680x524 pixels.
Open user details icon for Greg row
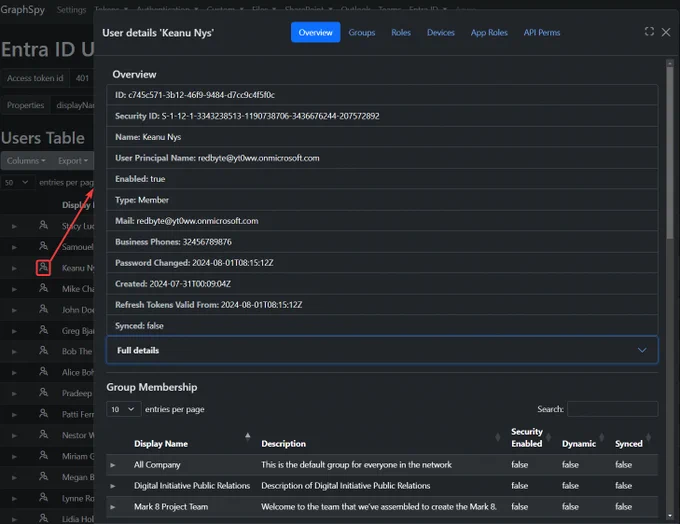[43, 330]
